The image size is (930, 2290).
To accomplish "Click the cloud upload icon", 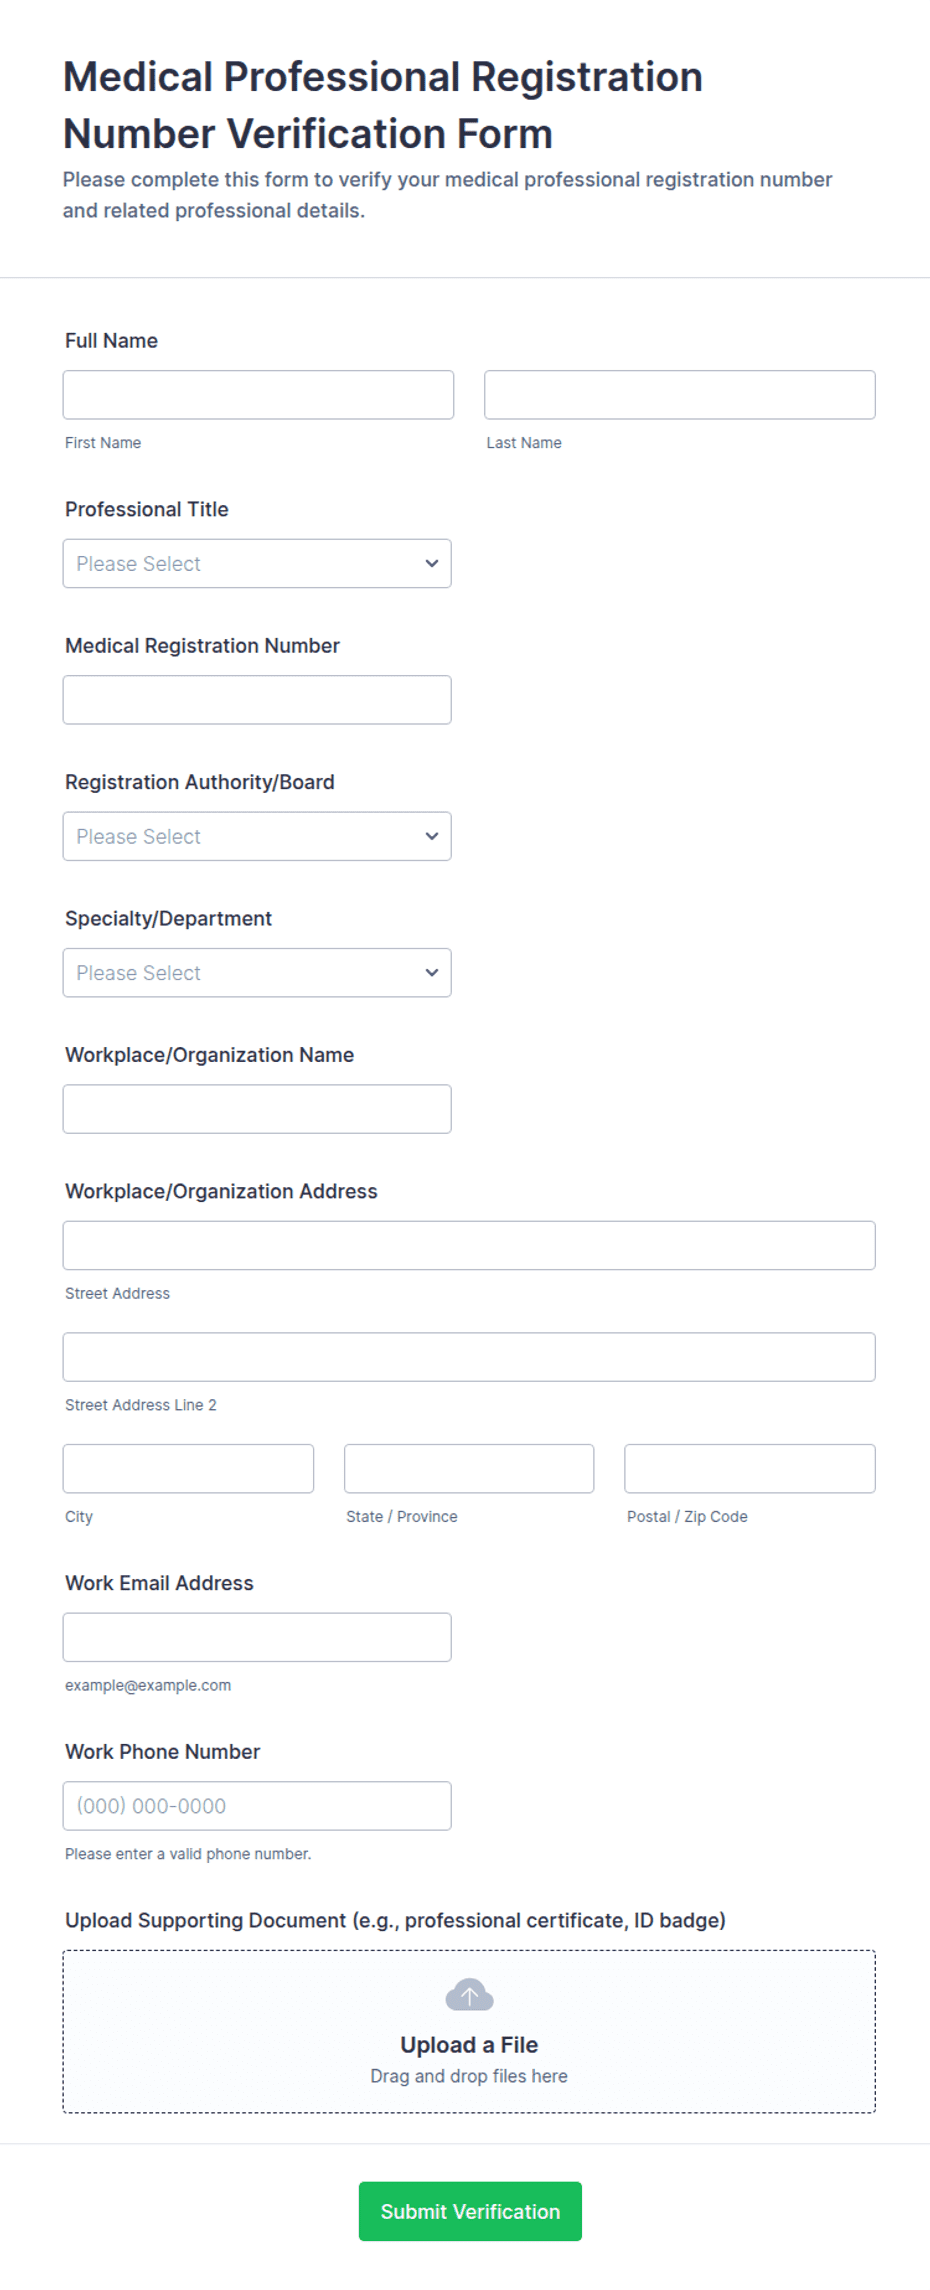I will [x=469, y=1993].
